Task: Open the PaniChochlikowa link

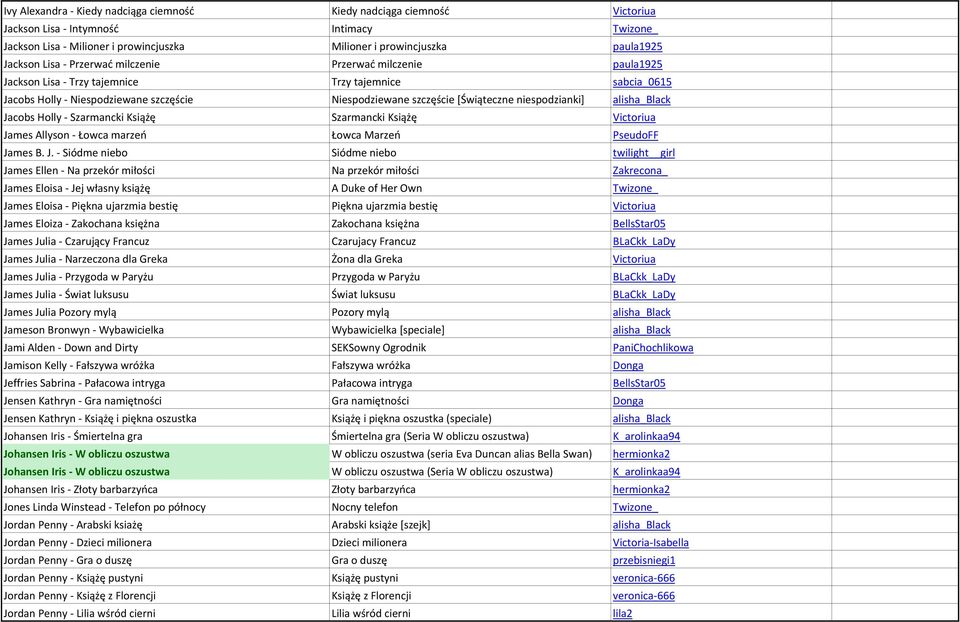Action: (653, 348)
